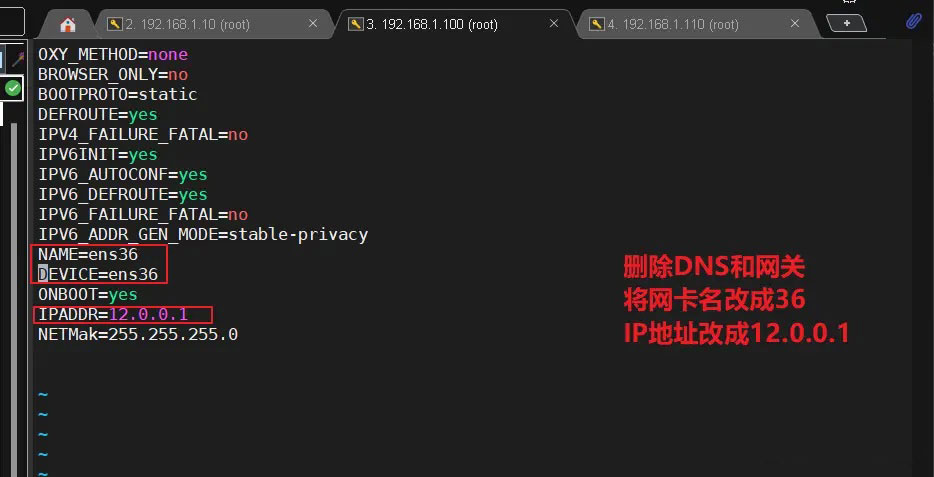This screenshot has height=477, width=934.
Task: Click the NETMak=255.255.255.0 line
Action: (138, 334)
